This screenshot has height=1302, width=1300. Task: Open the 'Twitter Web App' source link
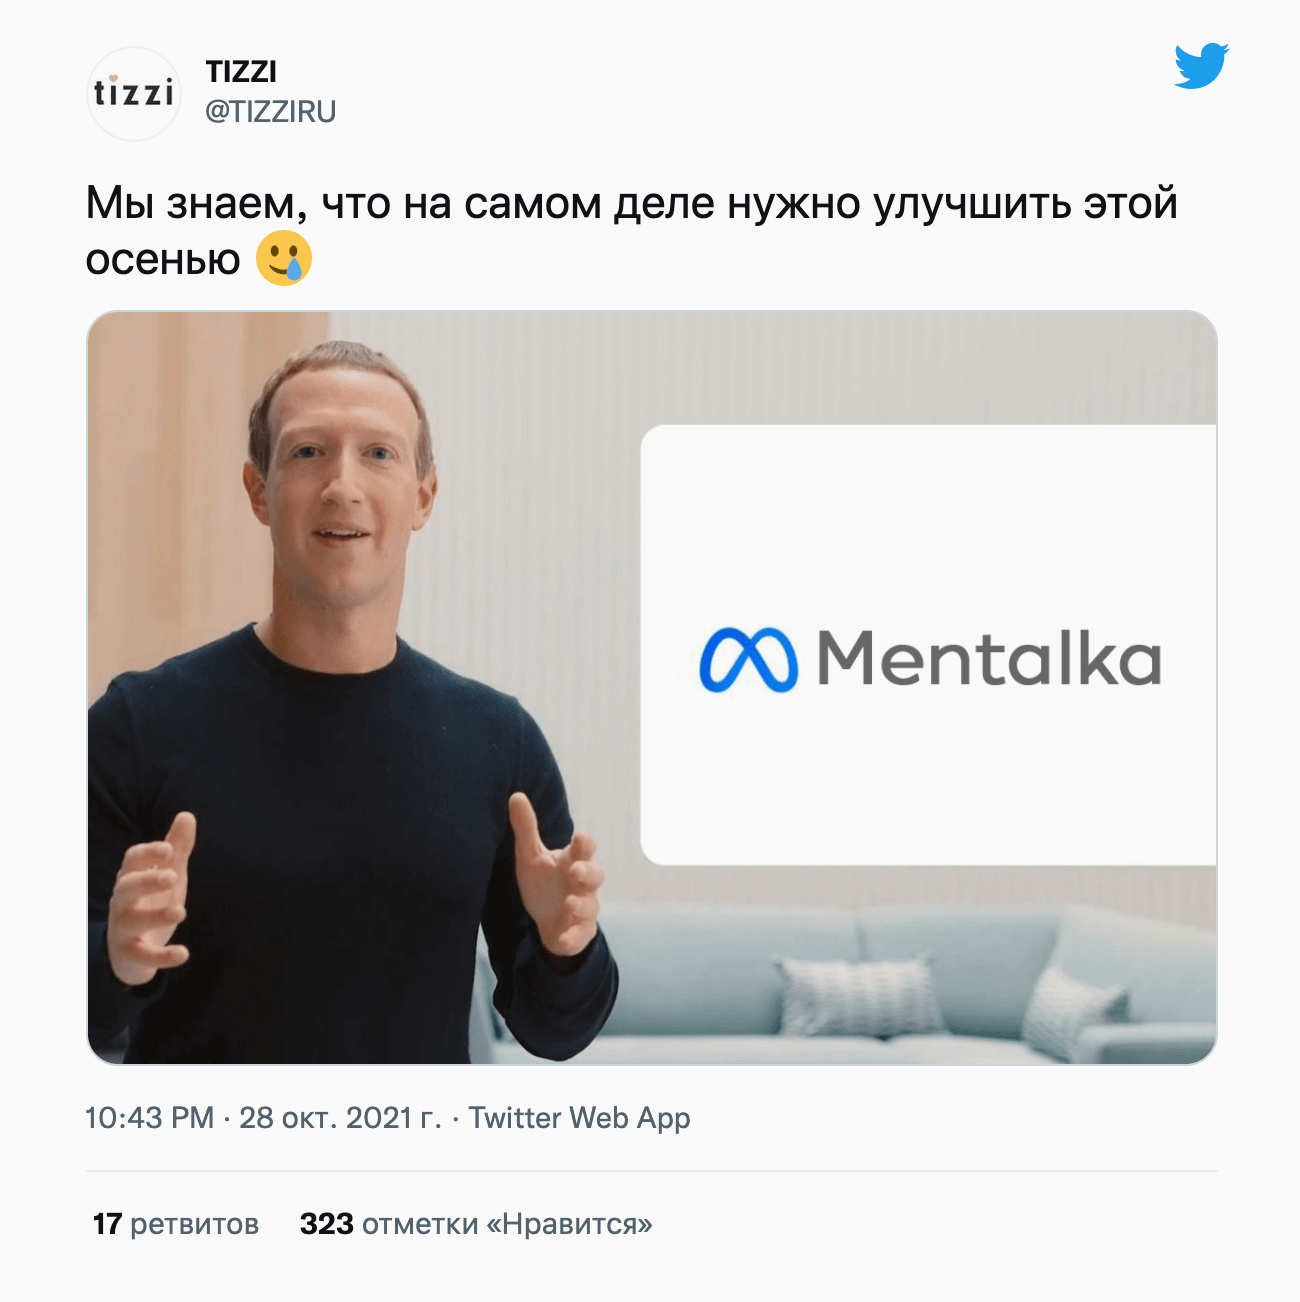[579, 1118]
